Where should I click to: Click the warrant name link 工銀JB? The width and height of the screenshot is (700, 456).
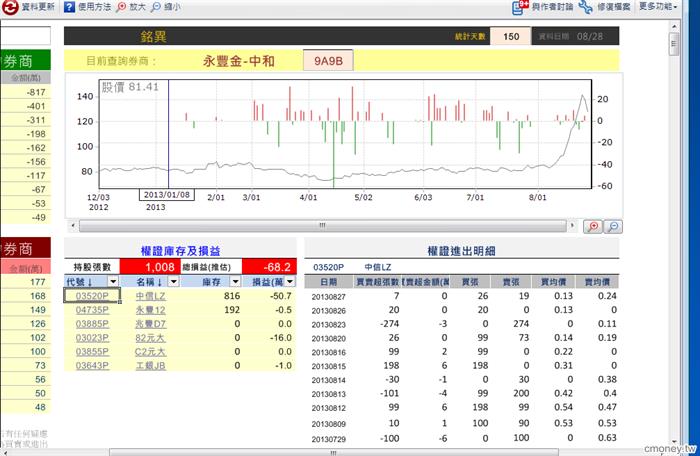tap(150, 365)
